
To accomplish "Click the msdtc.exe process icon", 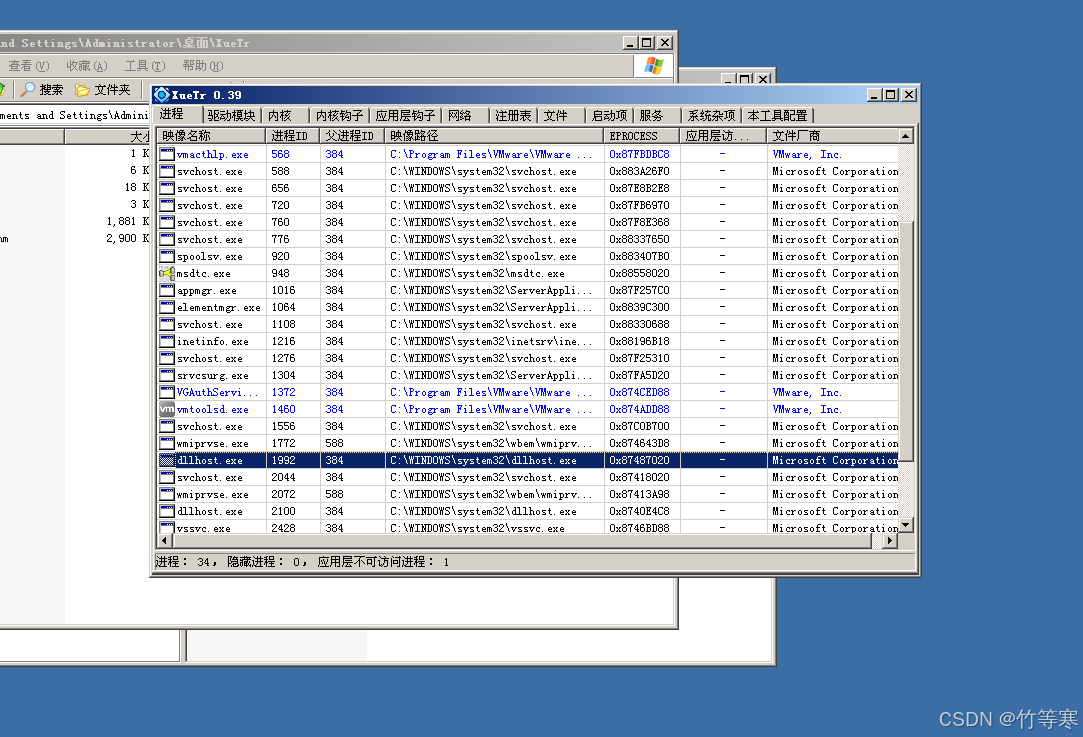I will [167, 273].
